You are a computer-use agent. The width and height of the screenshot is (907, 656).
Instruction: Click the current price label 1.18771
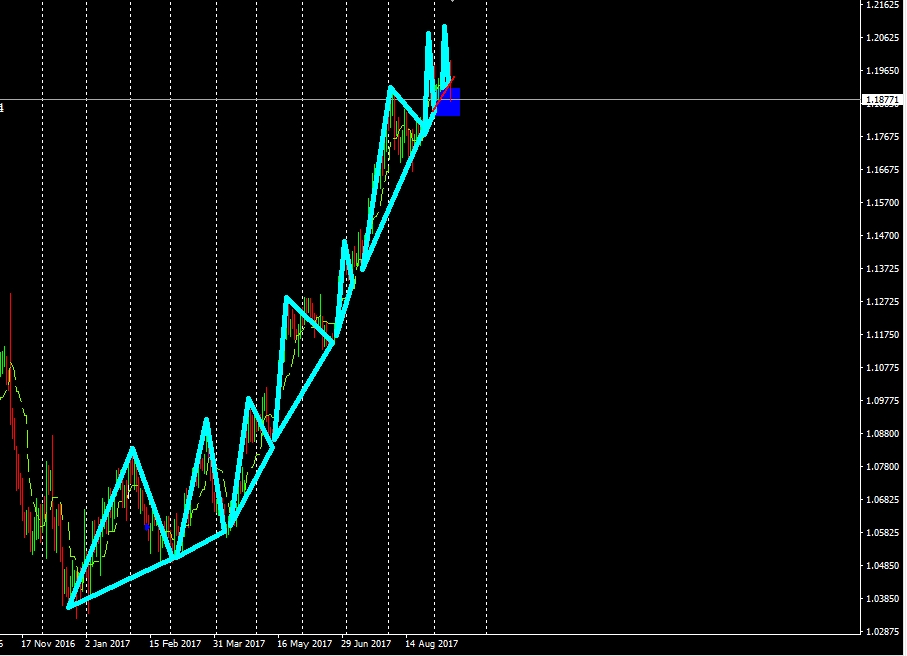coord(883,100)
